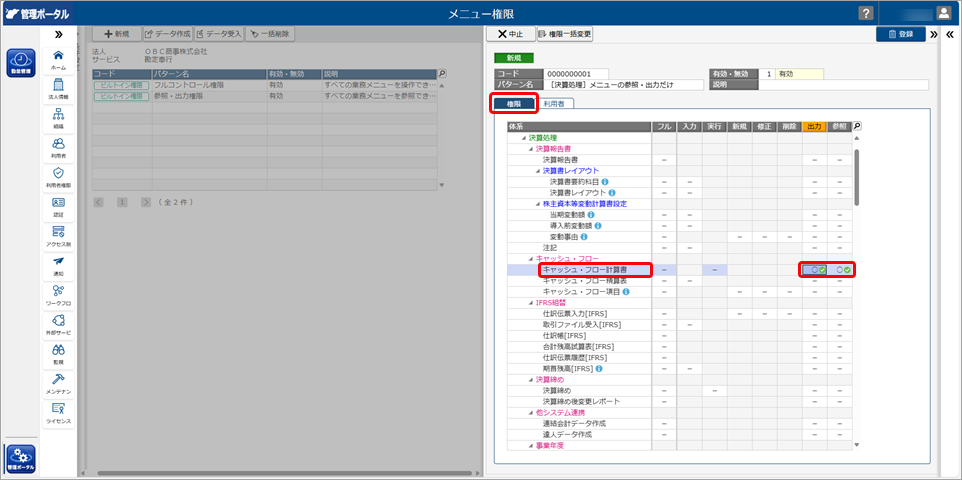Click the 出力 column header
This screenshot has height=480, width=962.
[x=815, y=126]
